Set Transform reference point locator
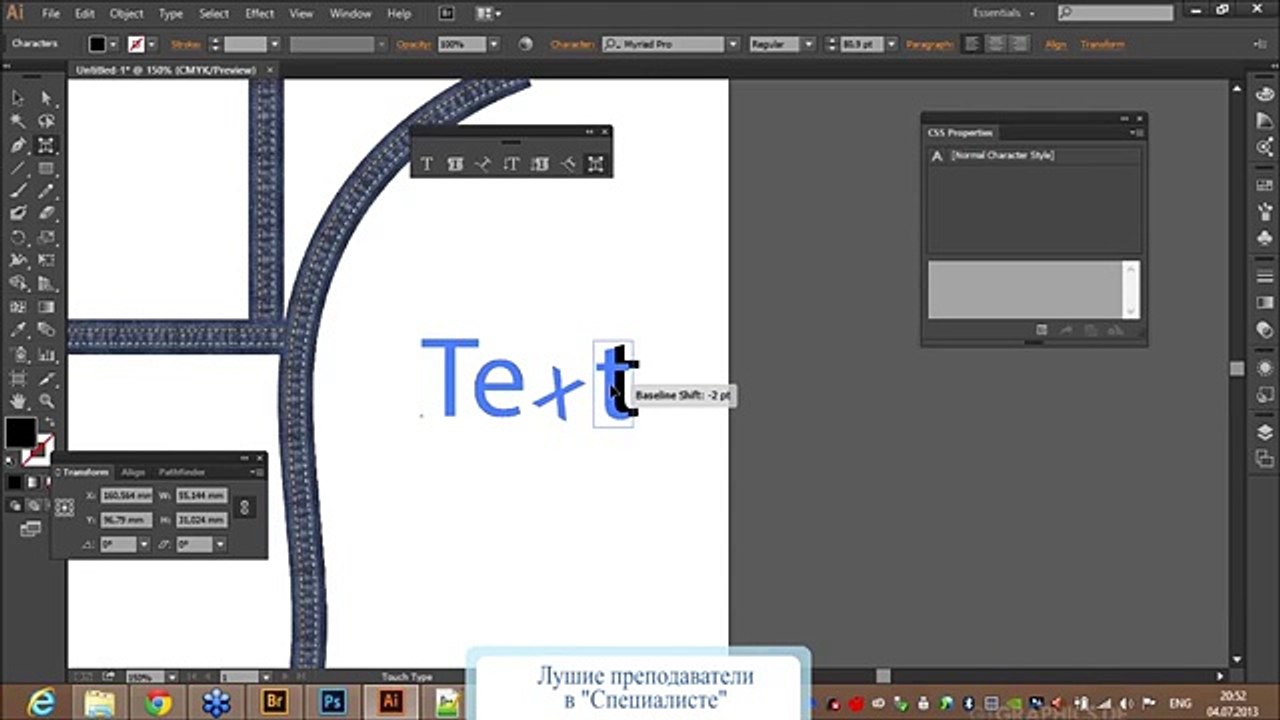The height and width of the screenshot is (720, 1280). pyautogui.click(x=65, y=508)
